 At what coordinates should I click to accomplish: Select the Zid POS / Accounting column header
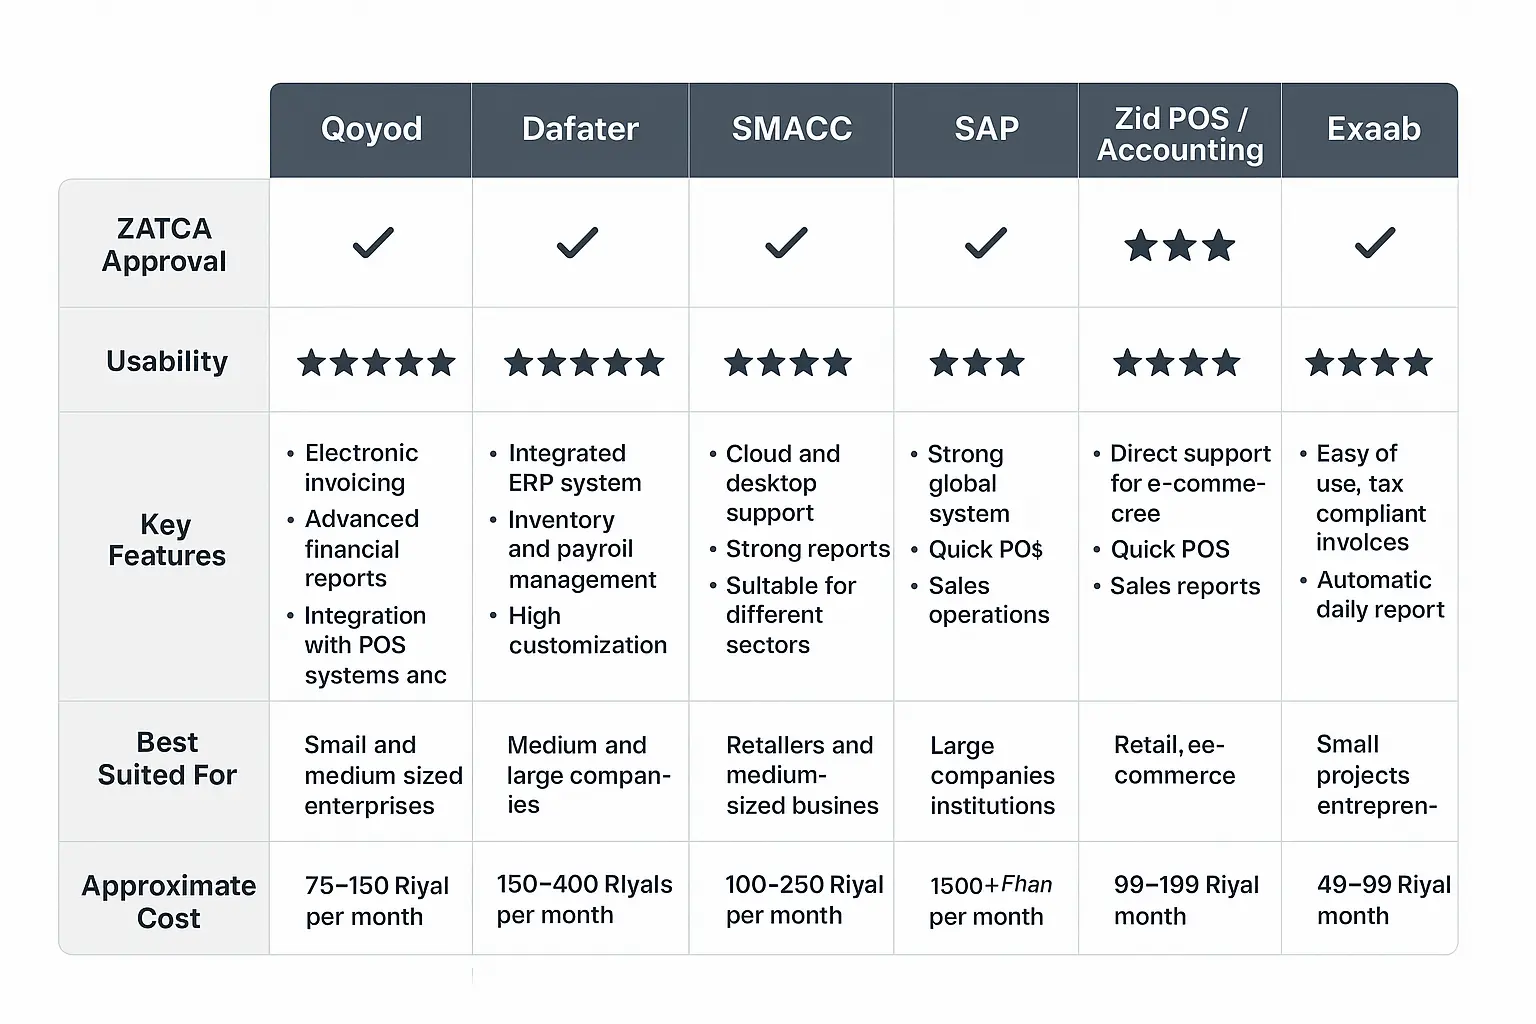(1180, 133)
